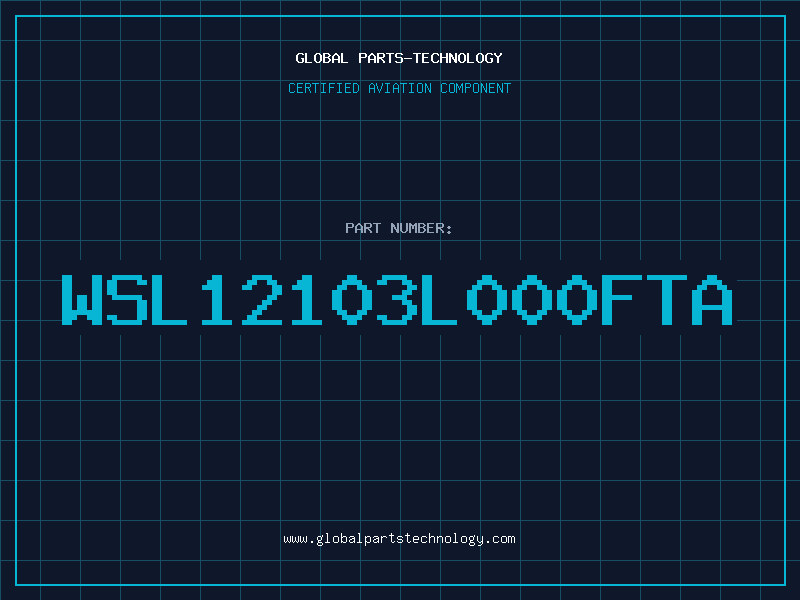Open www.globalpartstechnology.com link
Screen dimensions: 800x600
tap(399, 539)
